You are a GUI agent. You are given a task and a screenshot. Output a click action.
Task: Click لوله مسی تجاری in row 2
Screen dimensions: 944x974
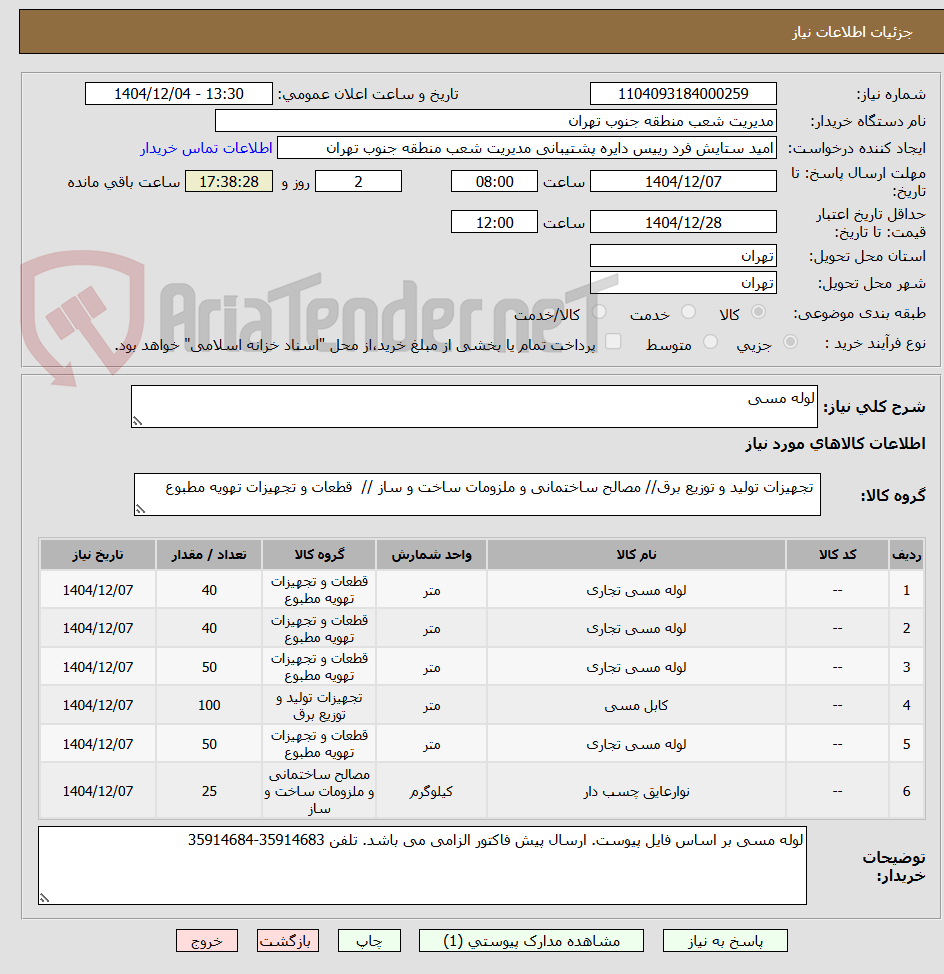[x=637, y=629]
